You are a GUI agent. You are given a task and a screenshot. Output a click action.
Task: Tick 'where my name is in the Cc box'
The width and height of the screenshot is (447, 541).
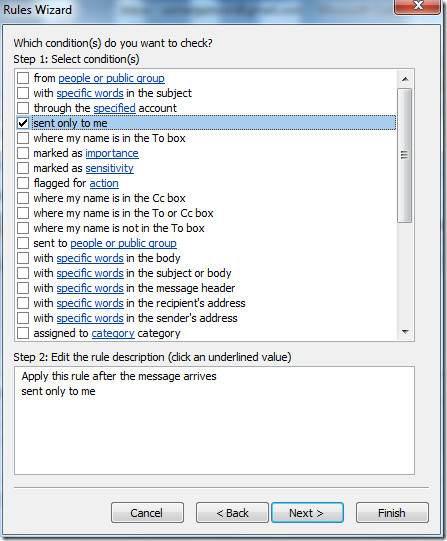click(x=23, y=198)
